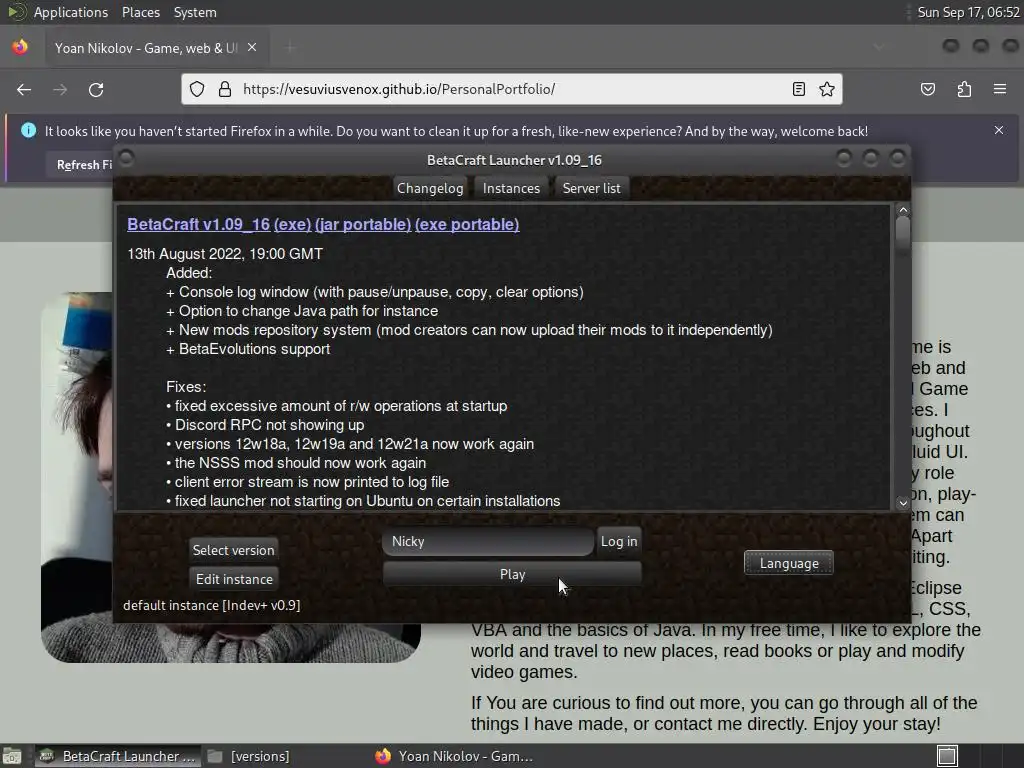1024x768 pixels.
Task: Click the clock showing Sun Sep 17
Action: (x=968, y=12)
